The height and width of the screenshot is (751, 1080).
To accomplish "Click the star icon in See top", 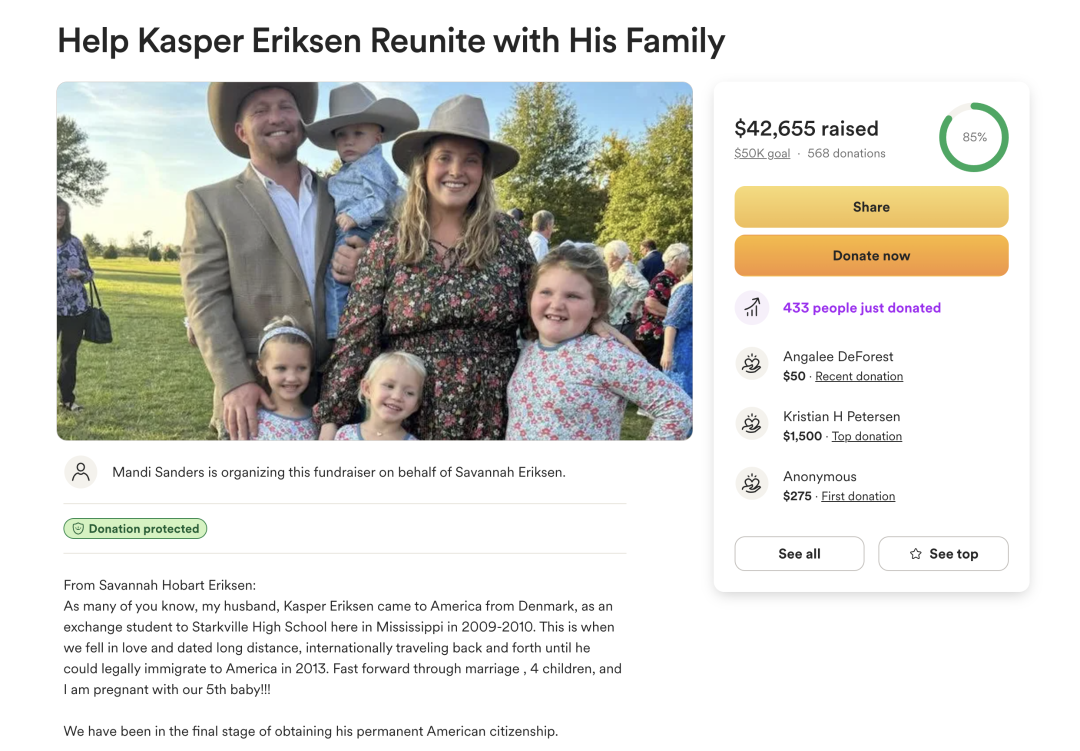I will 915,554.
